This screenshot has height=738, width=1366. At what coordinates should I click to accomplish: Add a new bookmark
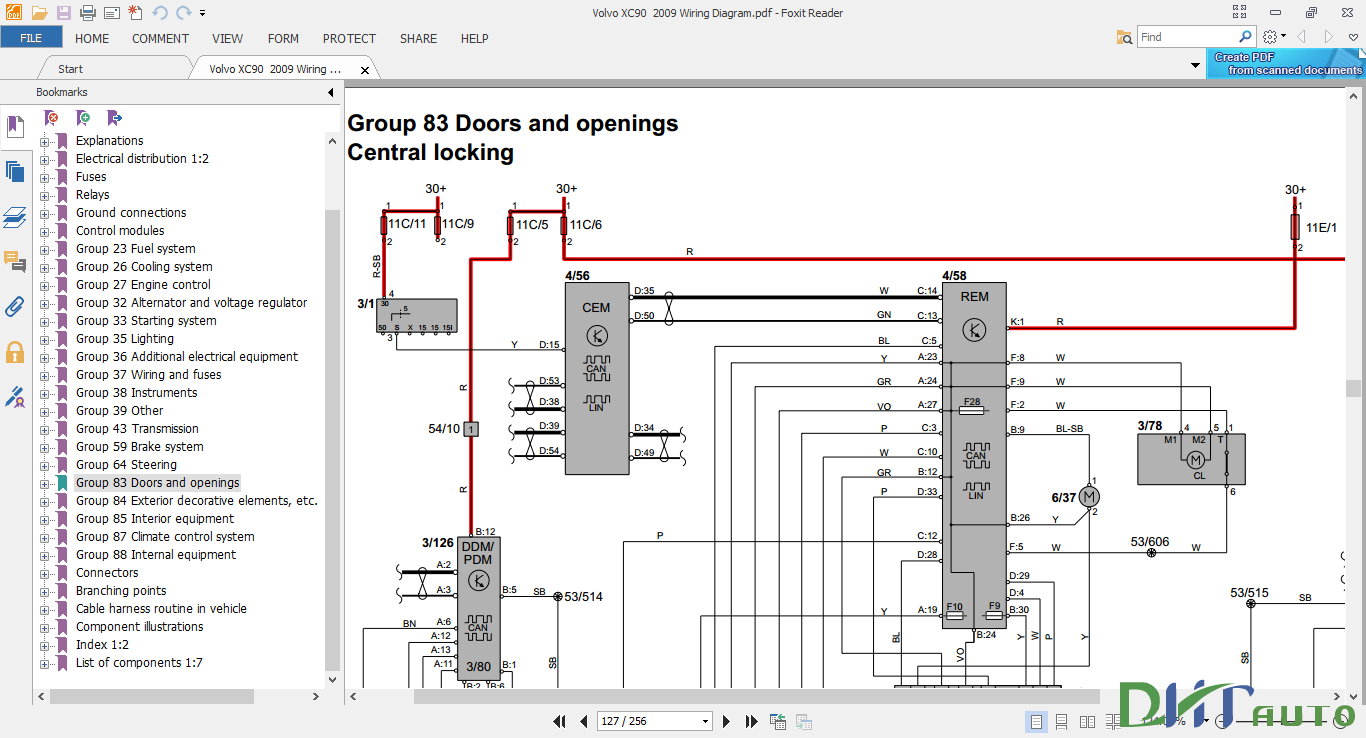tap(83, 118)
